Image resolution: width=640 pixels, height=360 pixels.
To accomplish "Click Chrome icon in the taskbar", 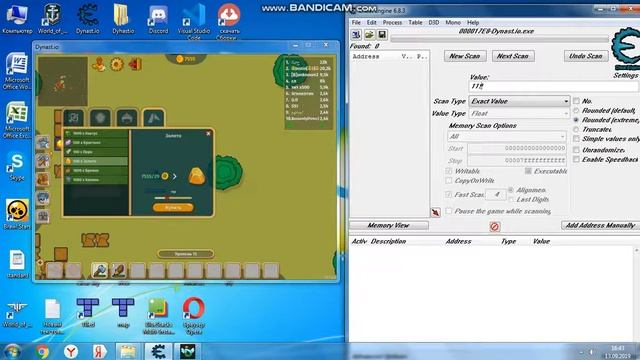I will [x=42, y=351].
